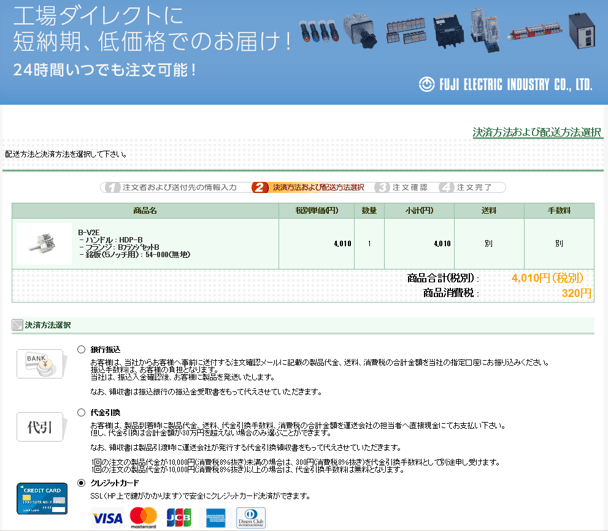The height and width of the screenshot is (531, 608).
Task: Click the VISA card logo
Action: point(108,518)
